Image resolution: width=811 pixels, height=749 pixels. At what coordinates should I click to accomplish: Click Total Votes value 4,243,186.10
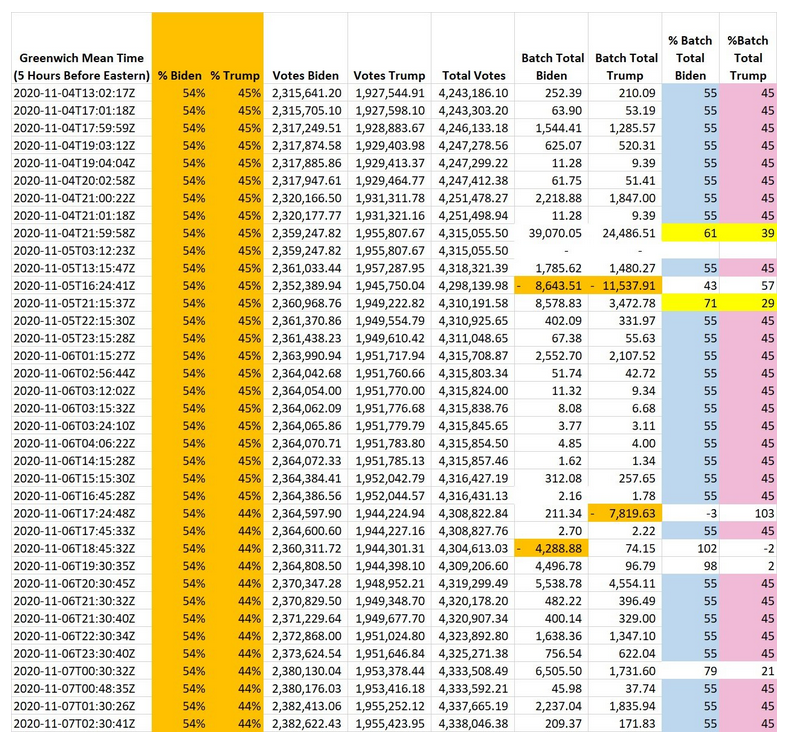click(473, 93)
